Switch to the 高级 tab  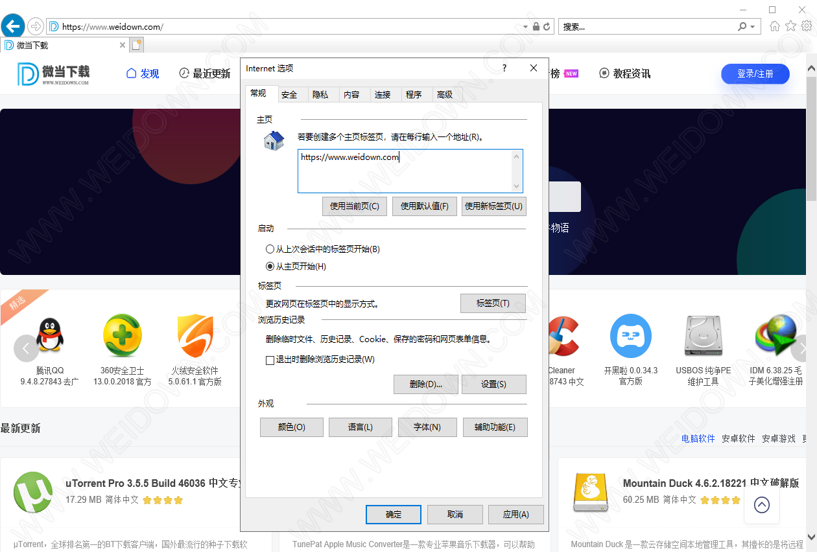point(444,94)
